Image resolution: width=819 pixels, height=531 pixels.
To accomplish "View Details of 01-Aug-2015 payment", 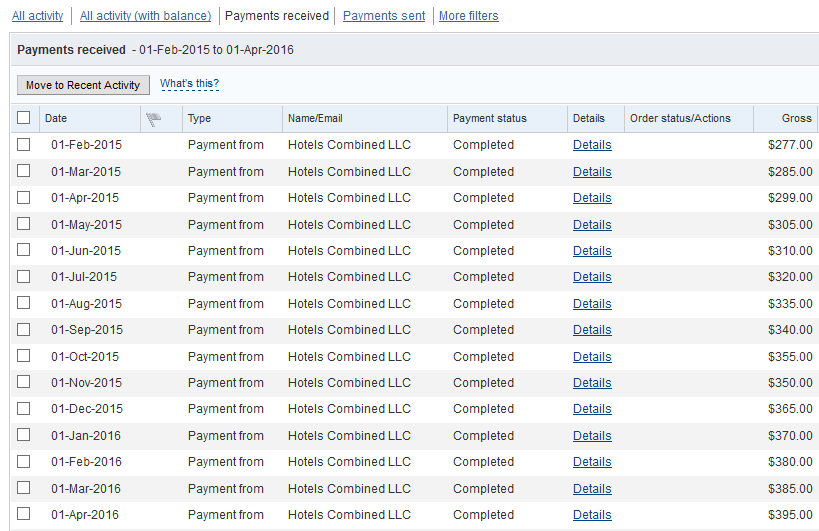I will click(x=592, y=304).
